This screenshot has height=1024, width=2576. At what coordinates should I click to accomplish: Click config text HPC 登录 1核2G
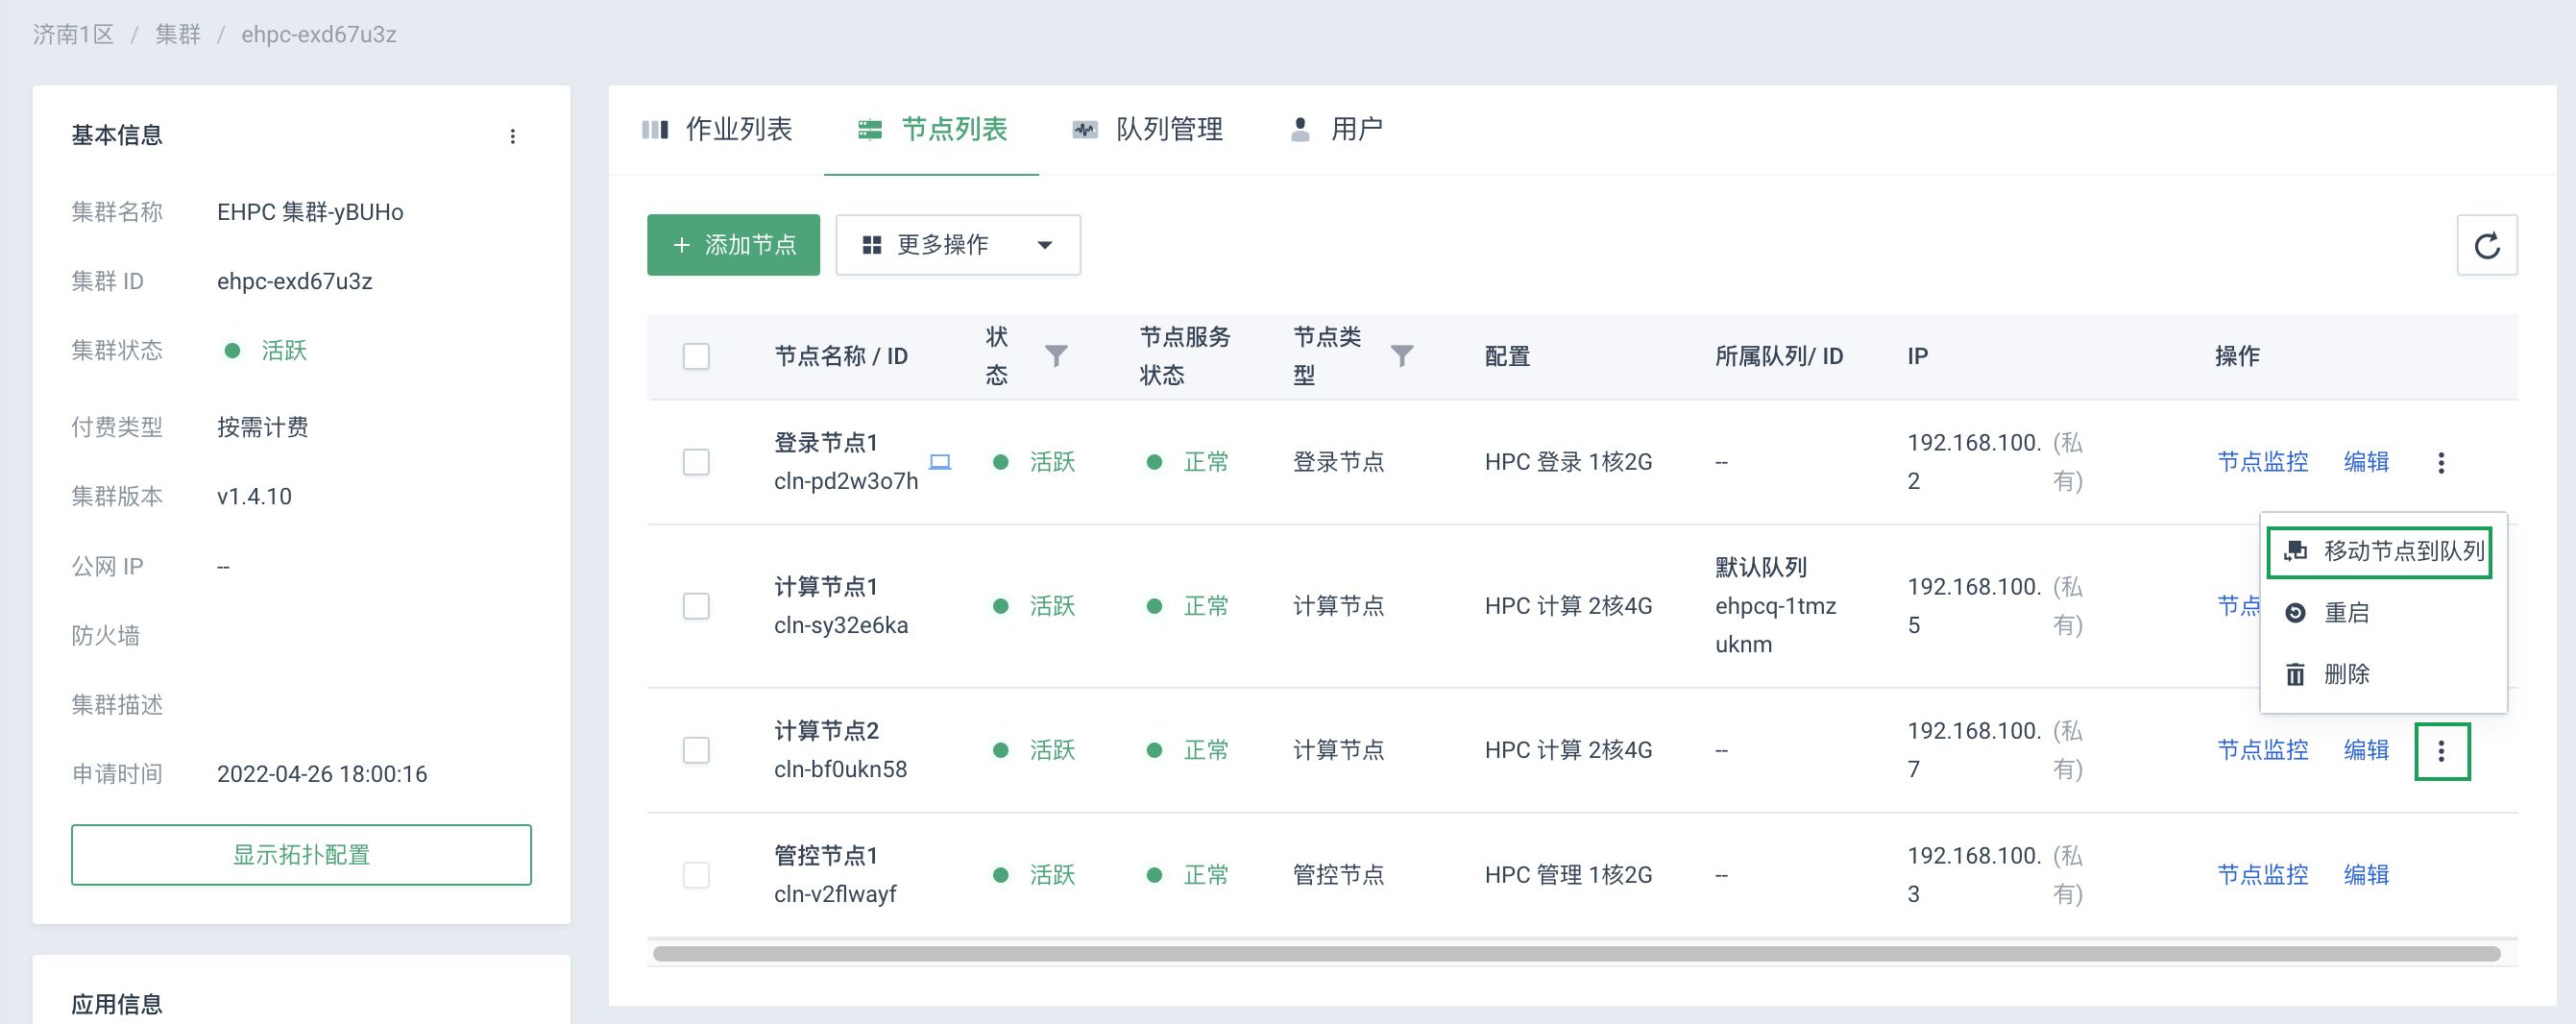pyautogui.click(x=1568, y=462)
